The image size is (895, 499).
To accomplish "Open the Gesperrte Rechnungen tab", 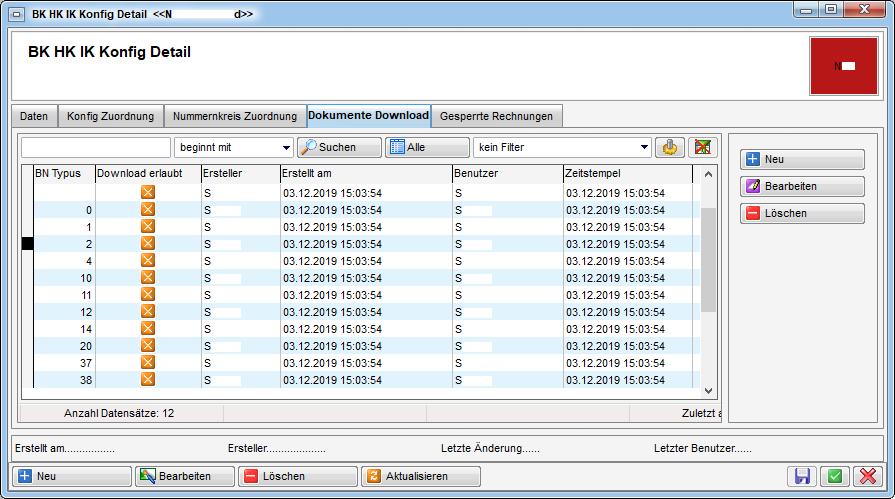I will coord(497,116).
